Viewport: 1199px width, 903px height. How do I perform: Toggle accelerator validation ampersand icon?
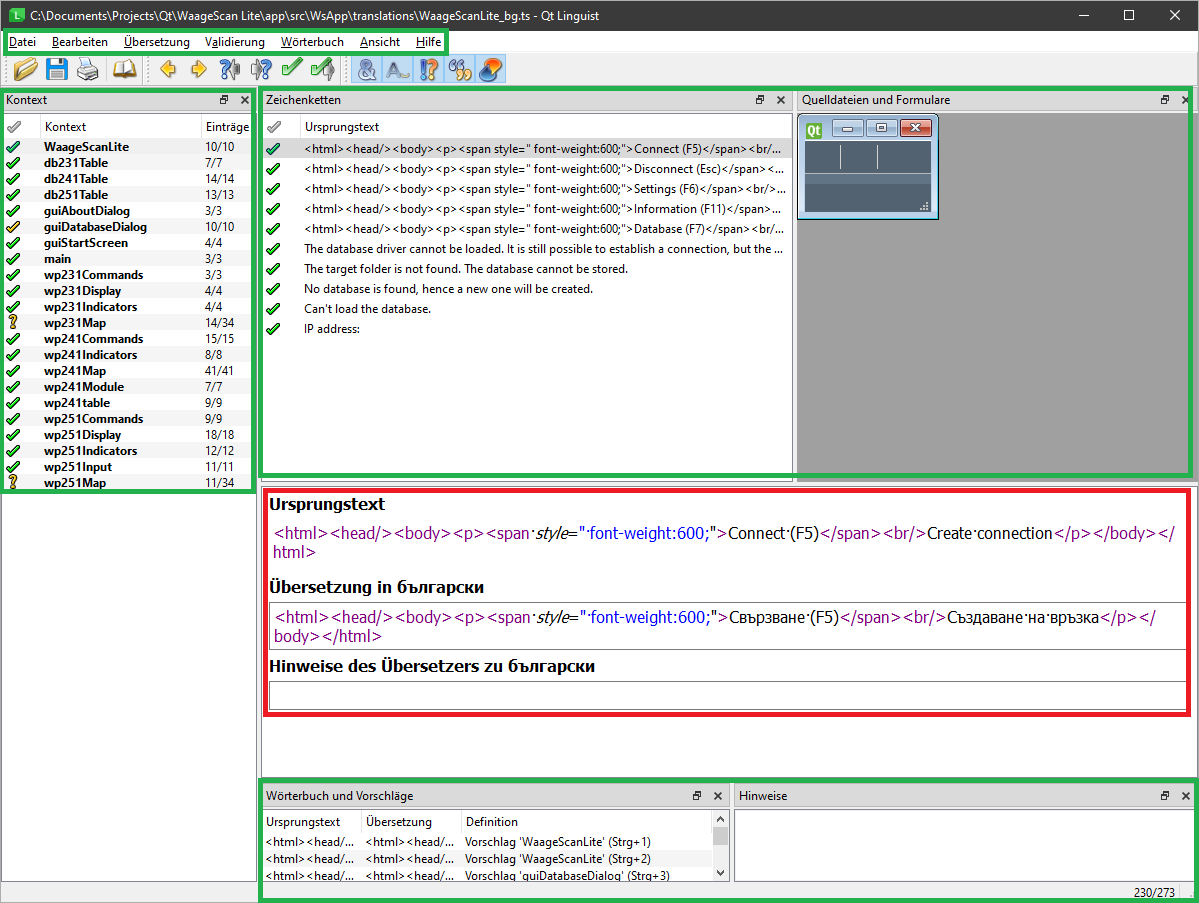(367, 70)
